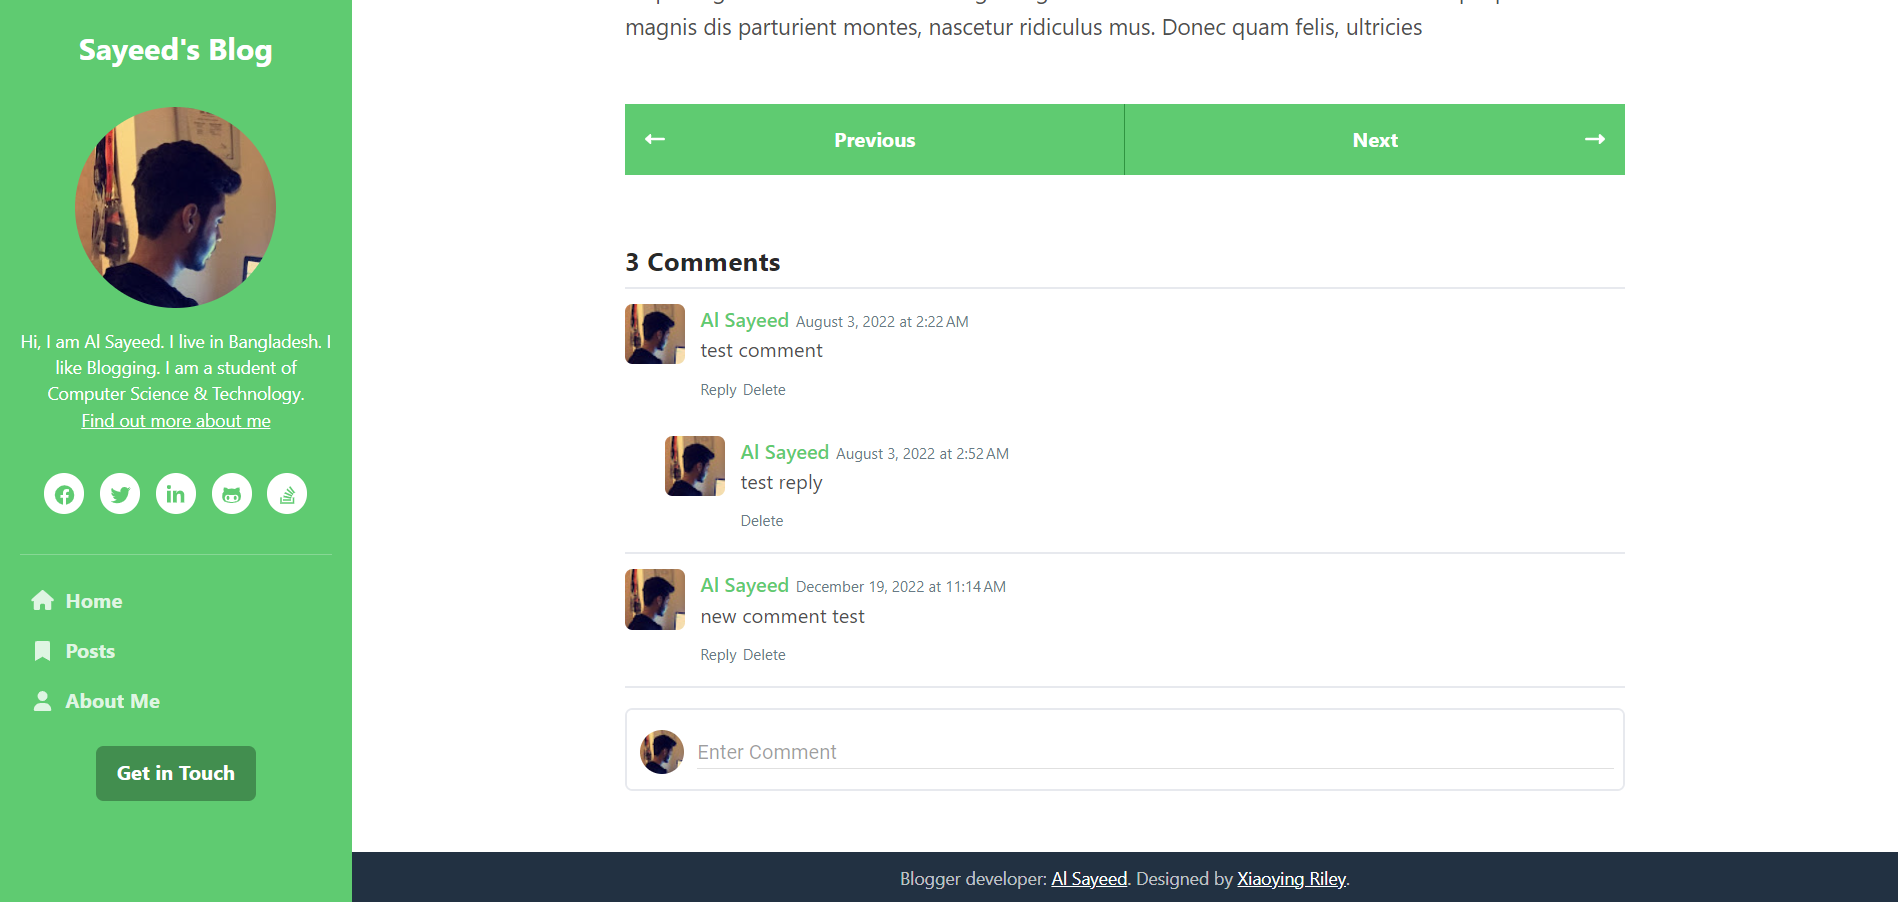Open the Xiaoying Riley footer link
Image resolution: width=1898 pixels, height=902 pixels.
(x=1291, y=879)
